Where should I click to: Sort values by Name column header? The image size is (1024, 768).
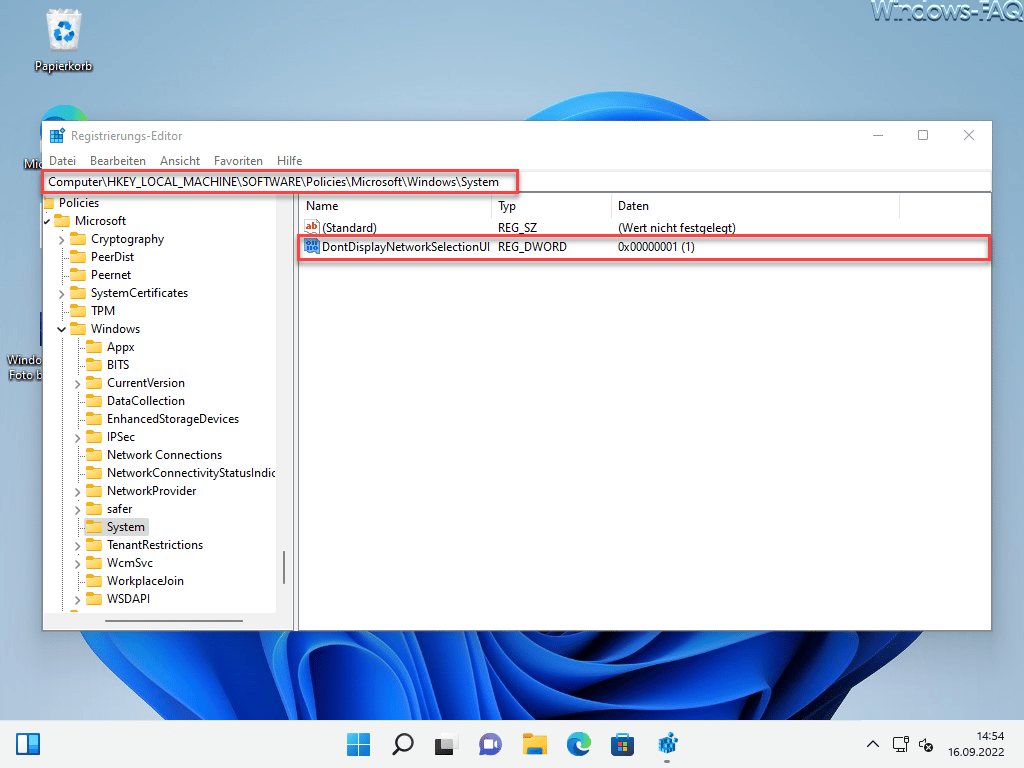pyautogui.click(x=395, y=206)
